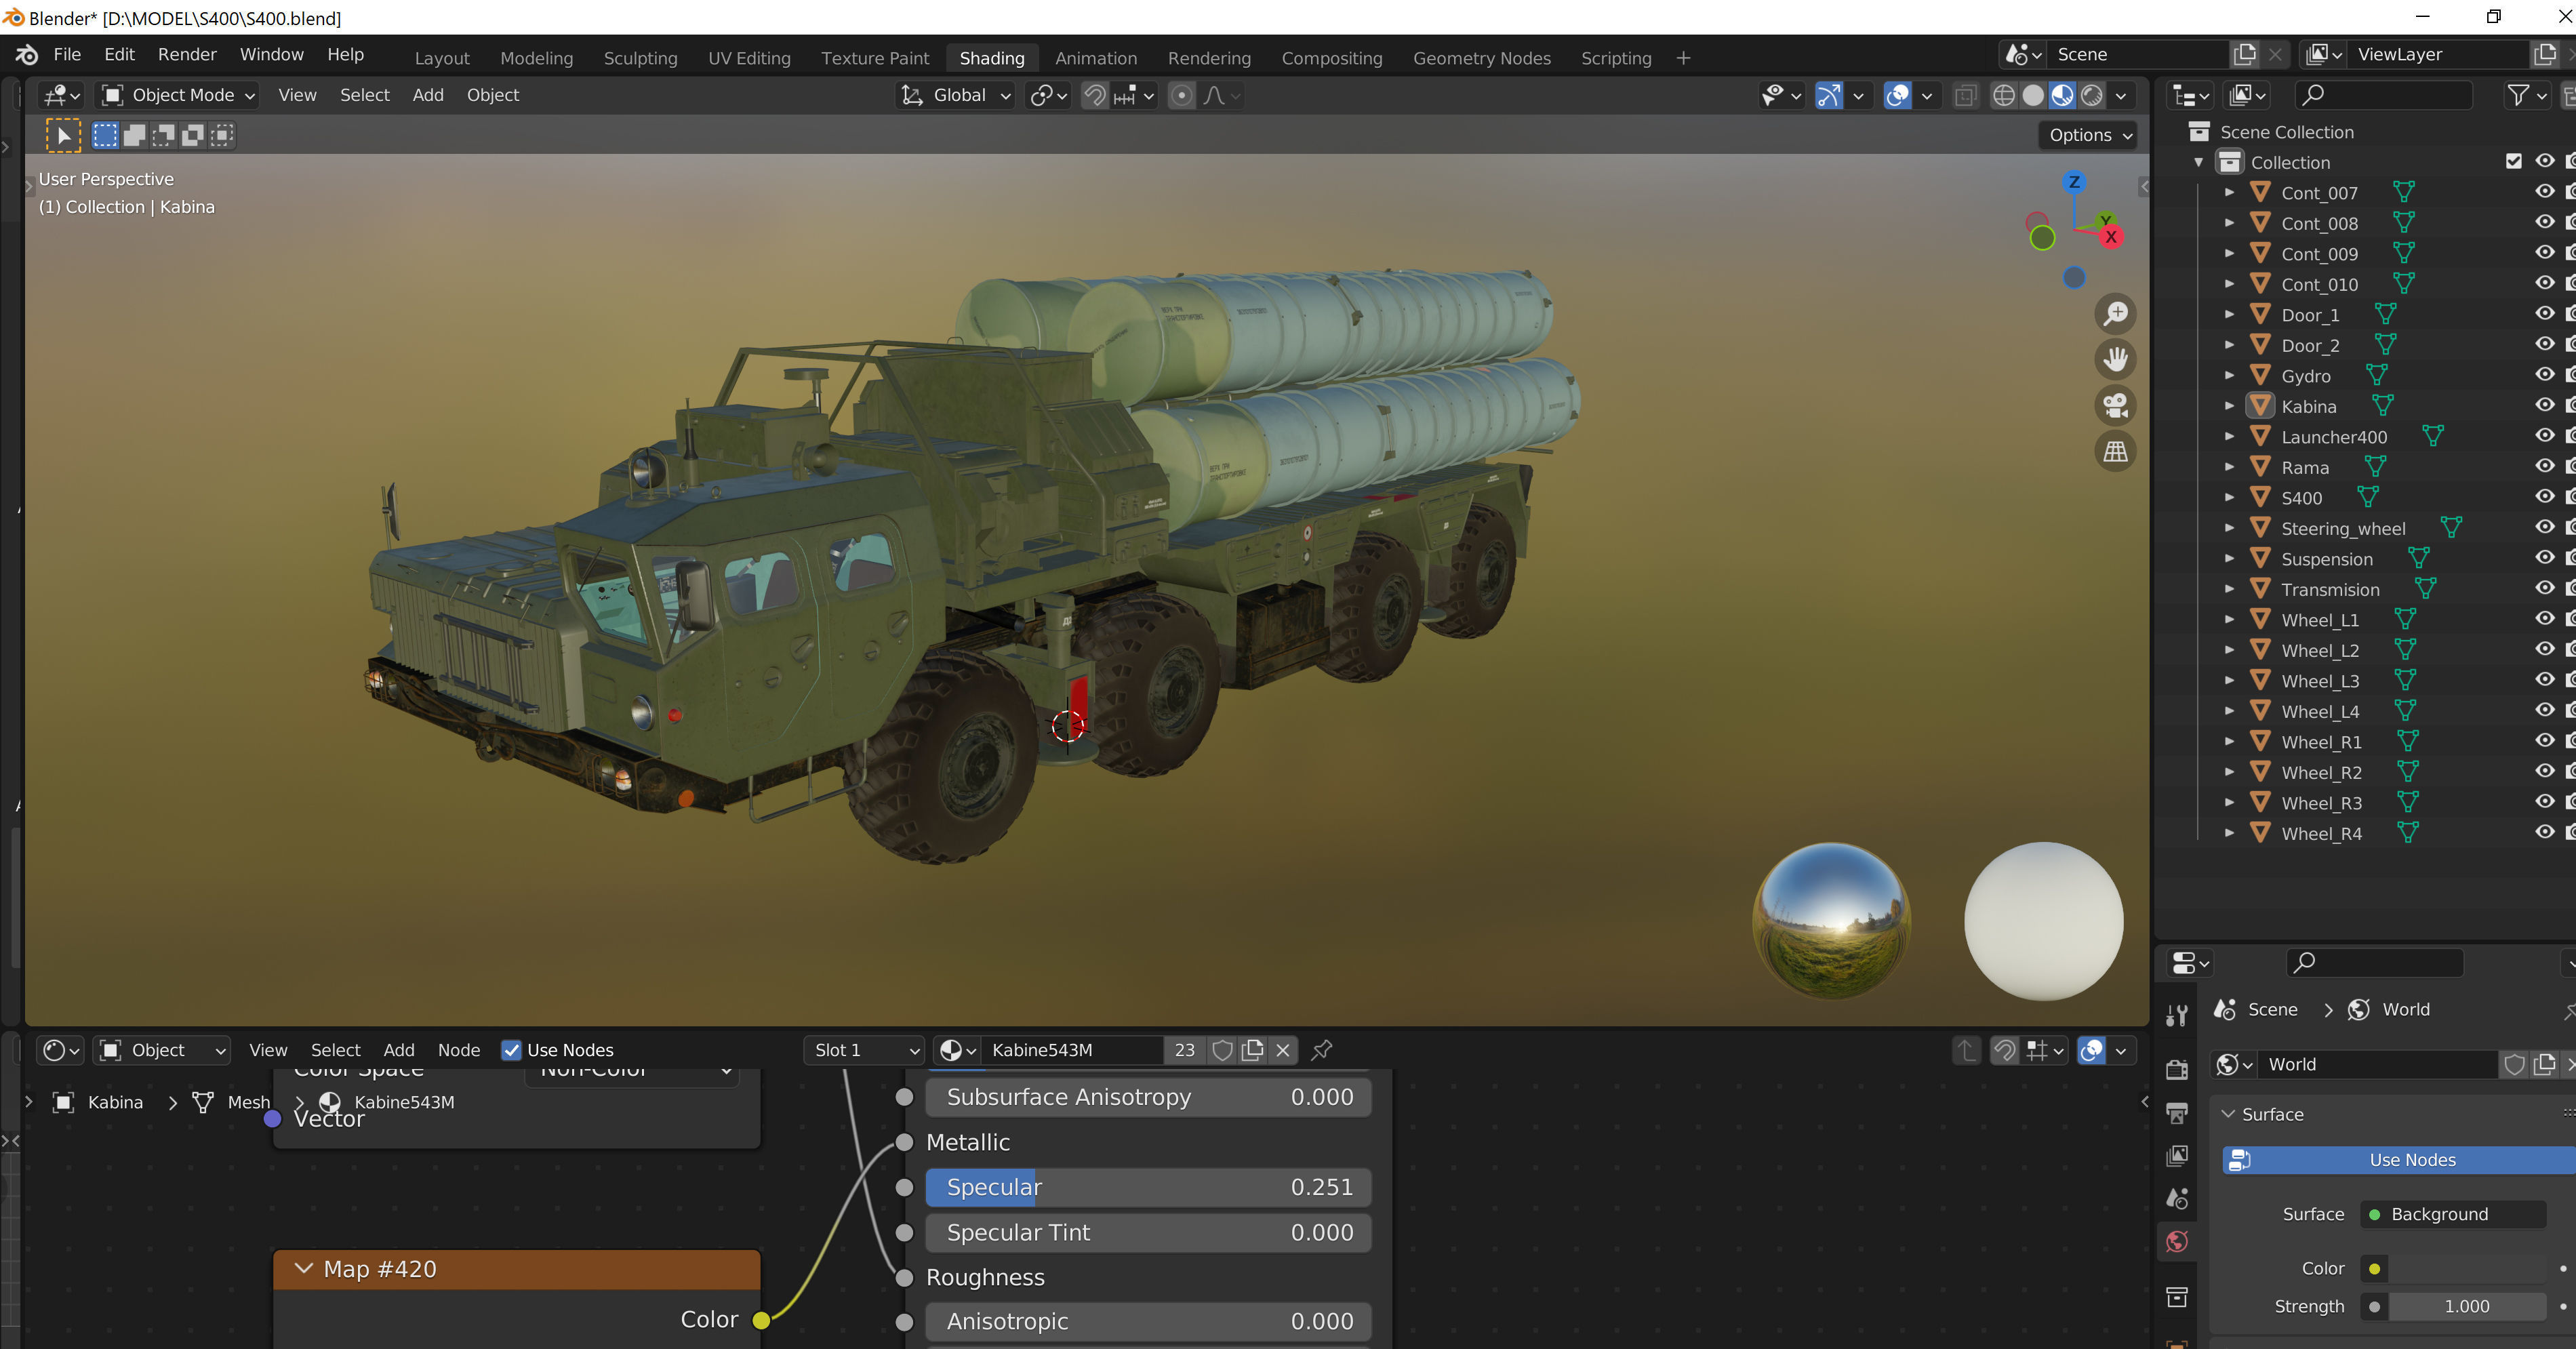
Task: Select rendered viewport shading icon
Action: pos(2091,95)
